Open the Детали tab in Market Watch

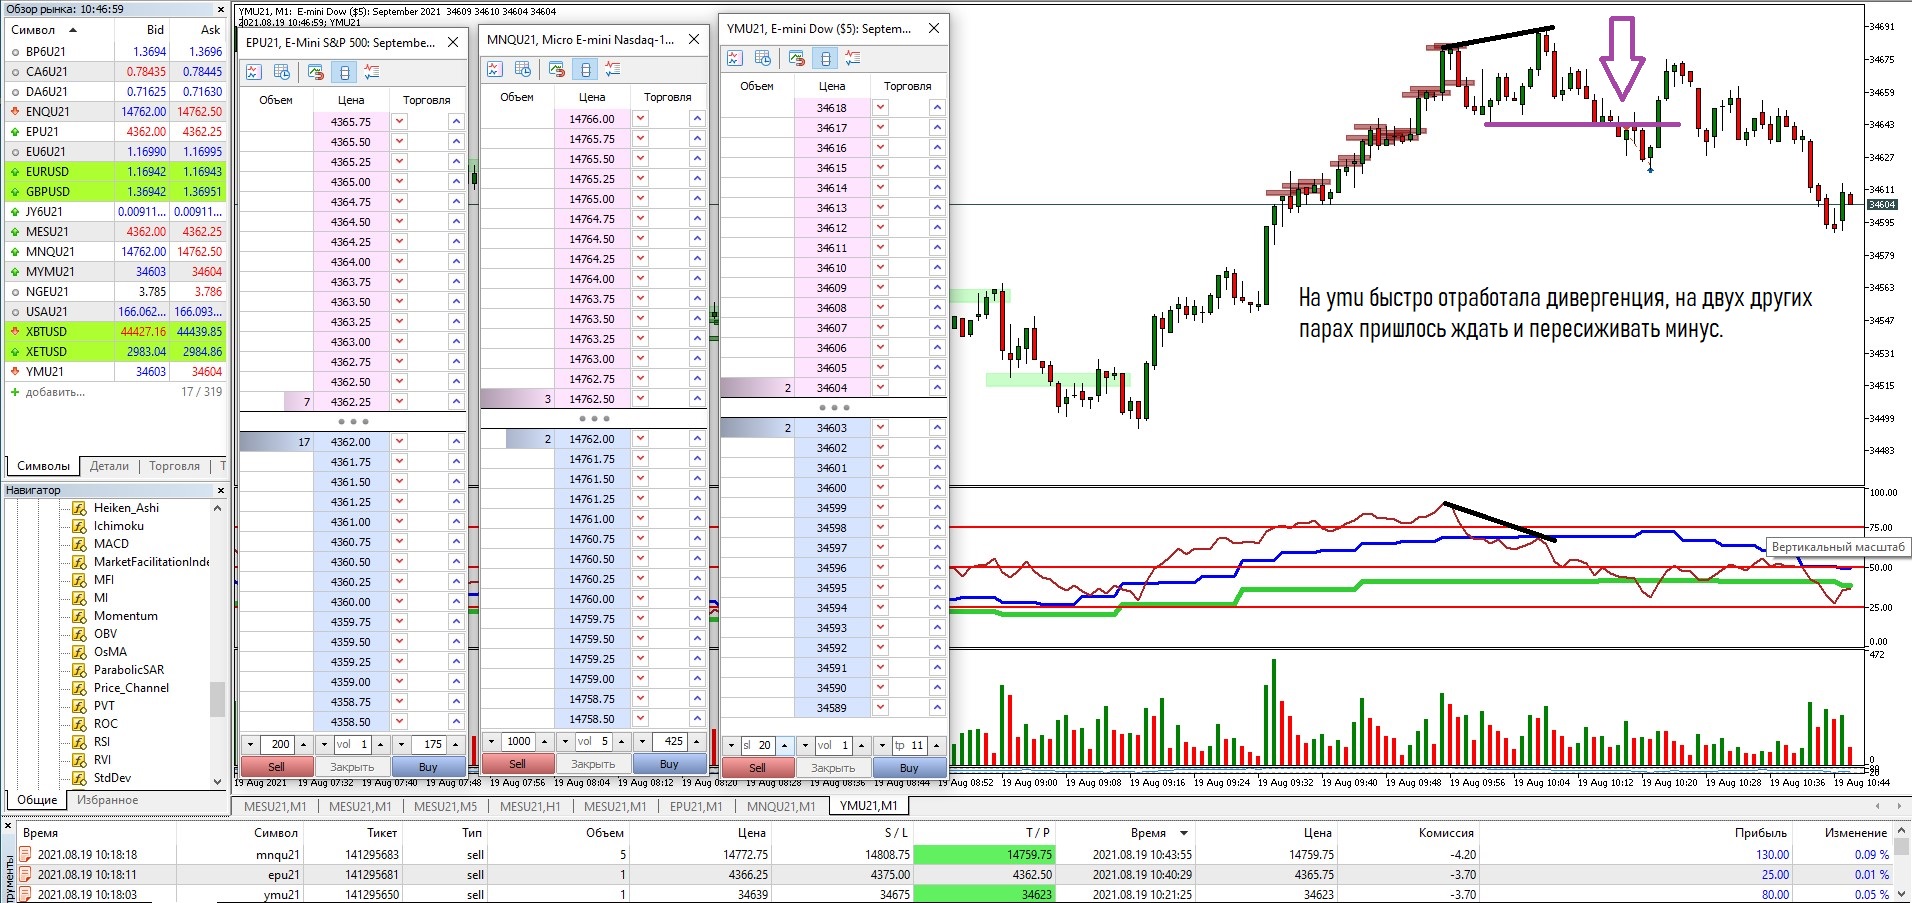point(109,466)
